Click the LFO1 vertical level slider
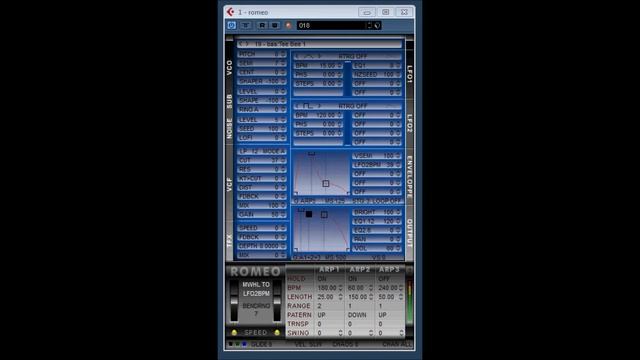Screen dimensions: 640x360 (347, 78)
